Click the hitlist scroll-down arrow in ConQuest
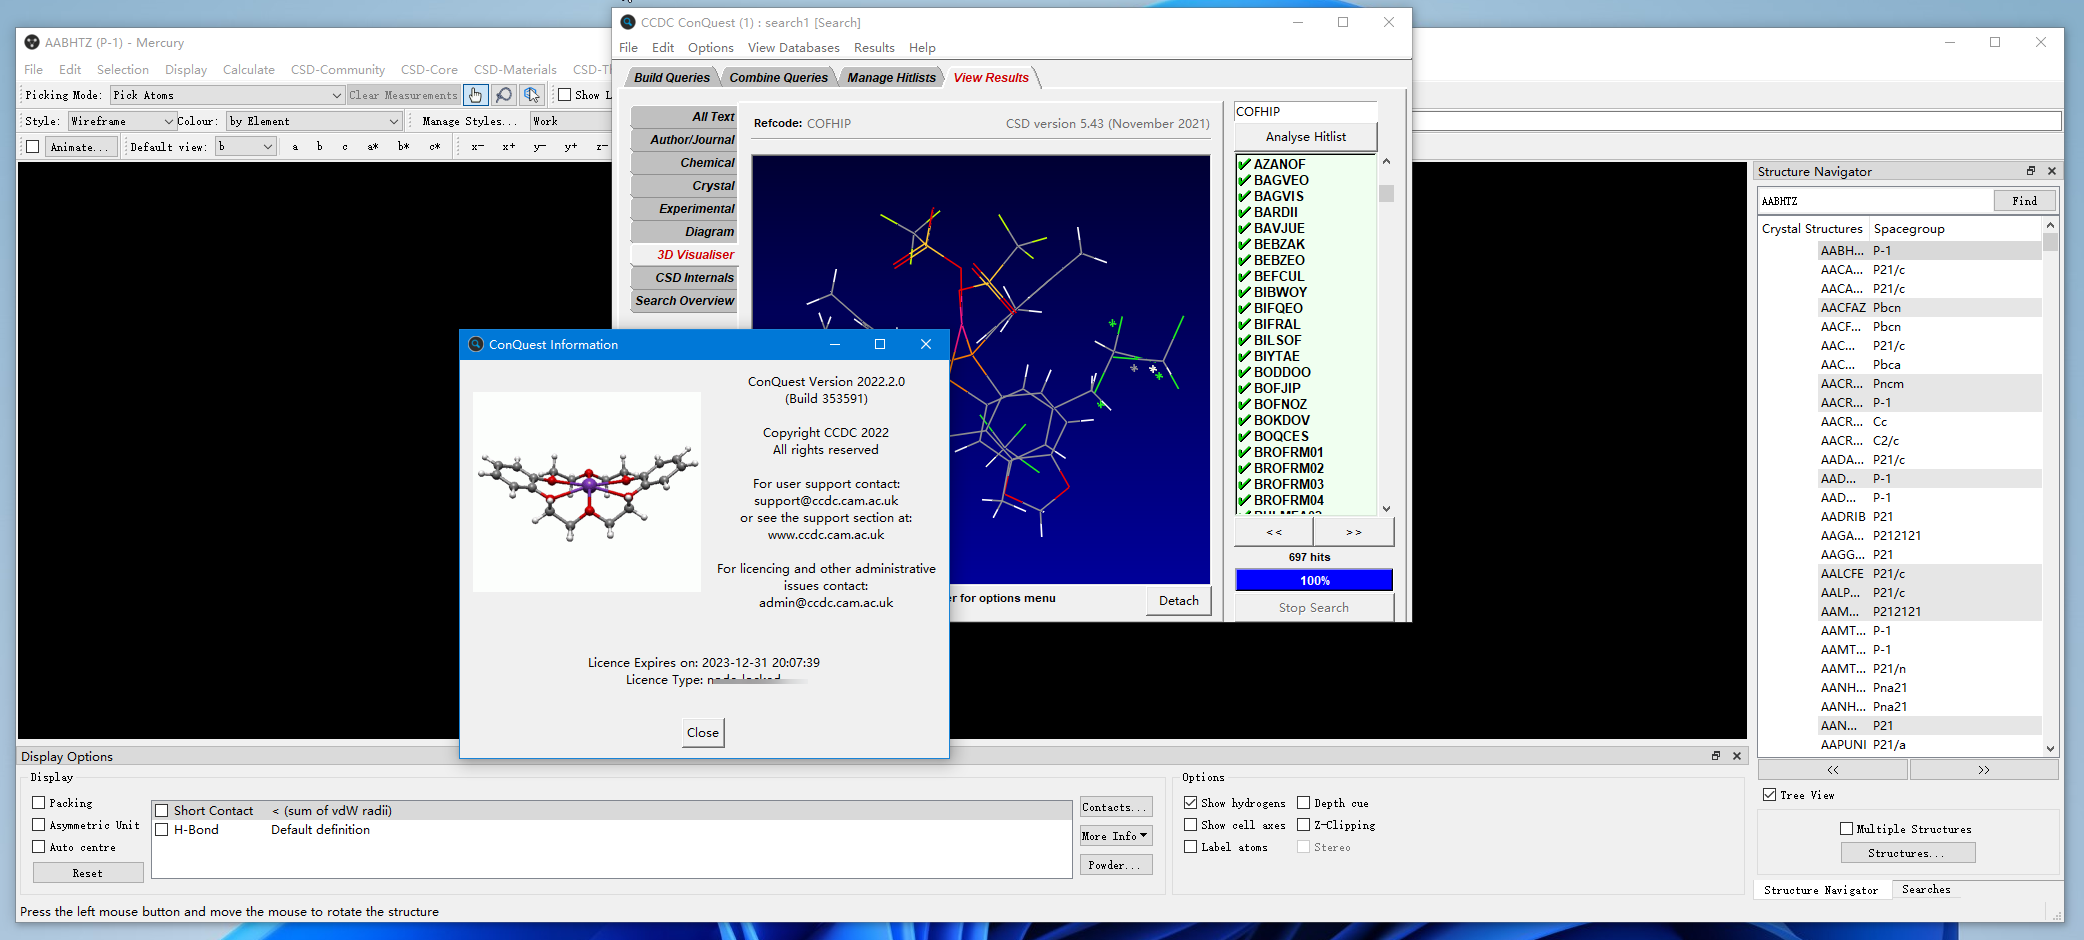 coord(1386,509)
